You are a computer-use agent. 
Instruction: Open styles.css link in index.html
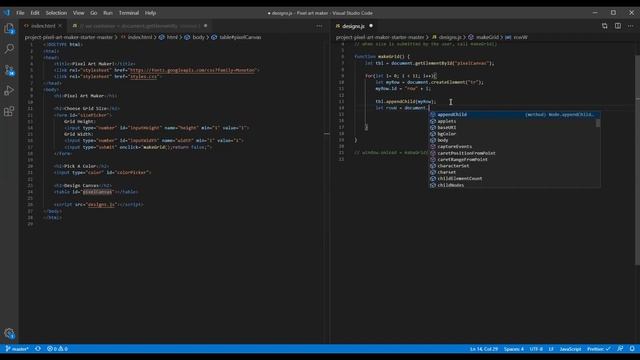pos(143,76)
